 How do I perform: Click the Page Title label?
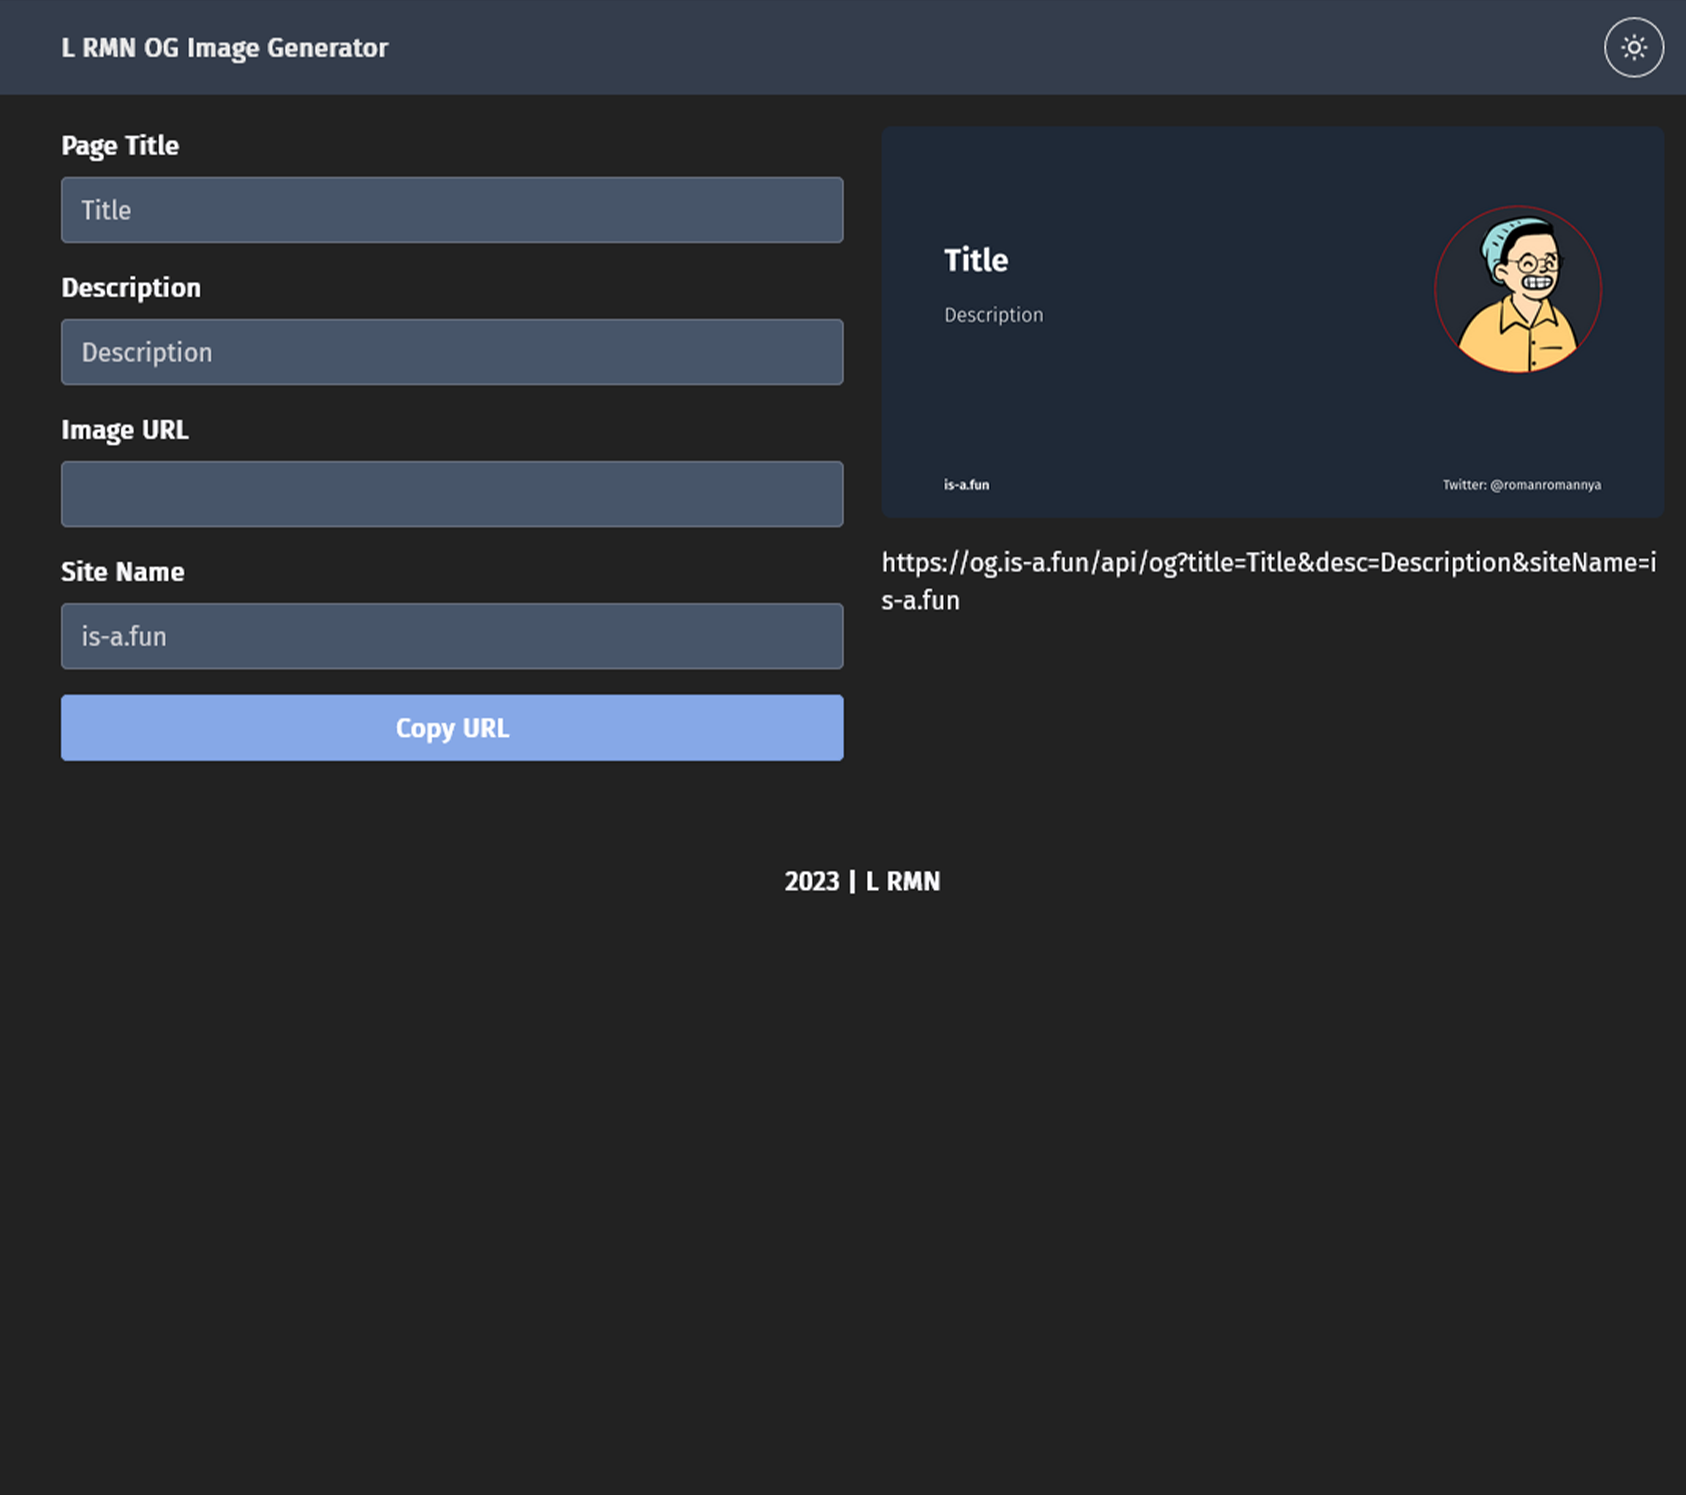click(120, 146)
